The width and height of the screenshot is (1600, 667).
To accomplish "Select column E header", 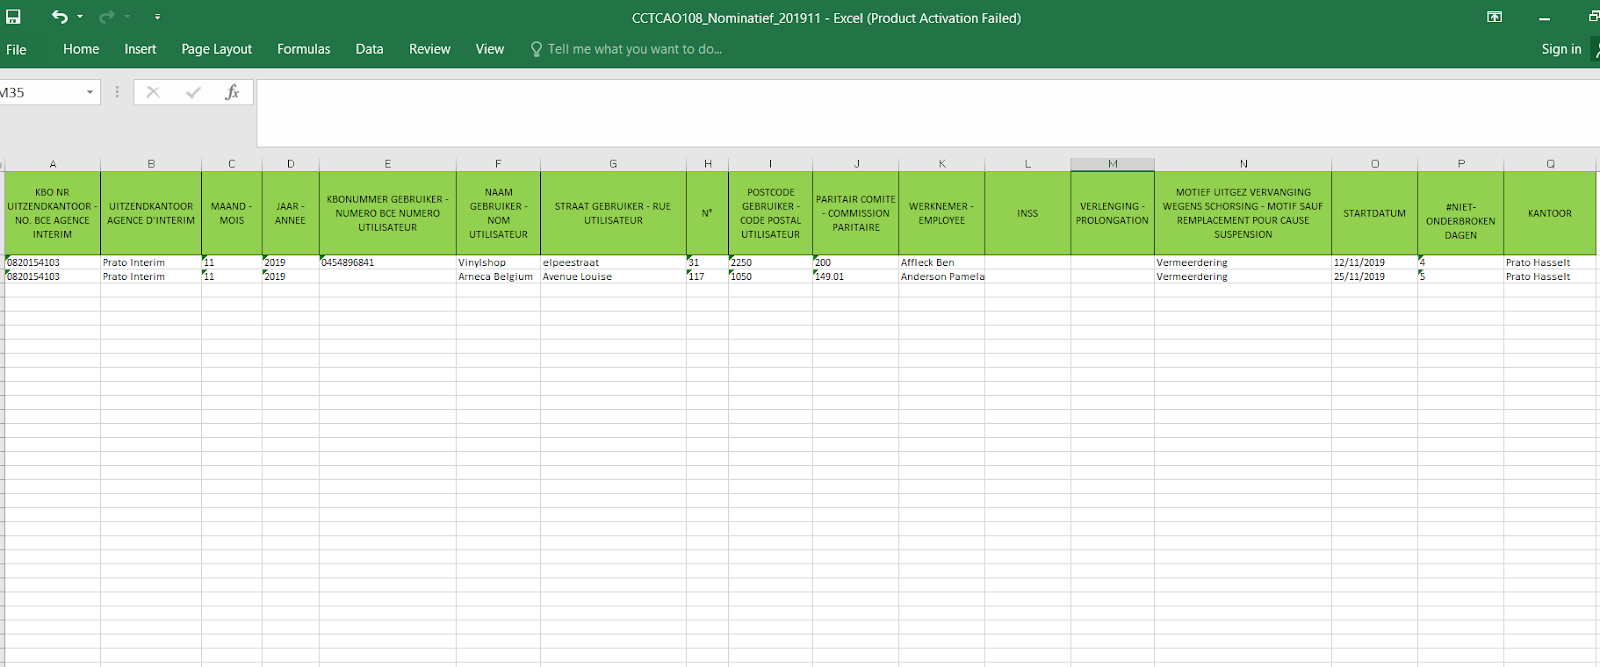I will pos(388,164).
